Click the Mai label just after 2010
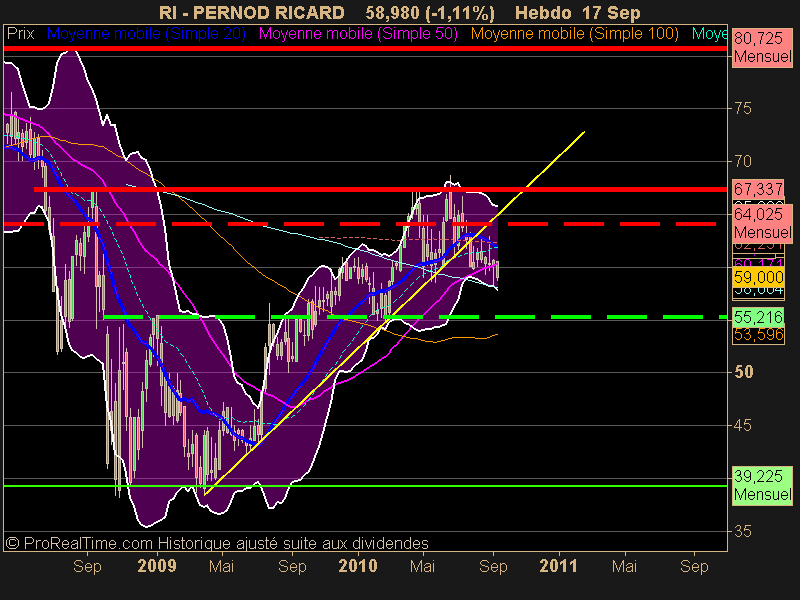The width and height of the screenshot is (800, 600). (x=422, y=566)
